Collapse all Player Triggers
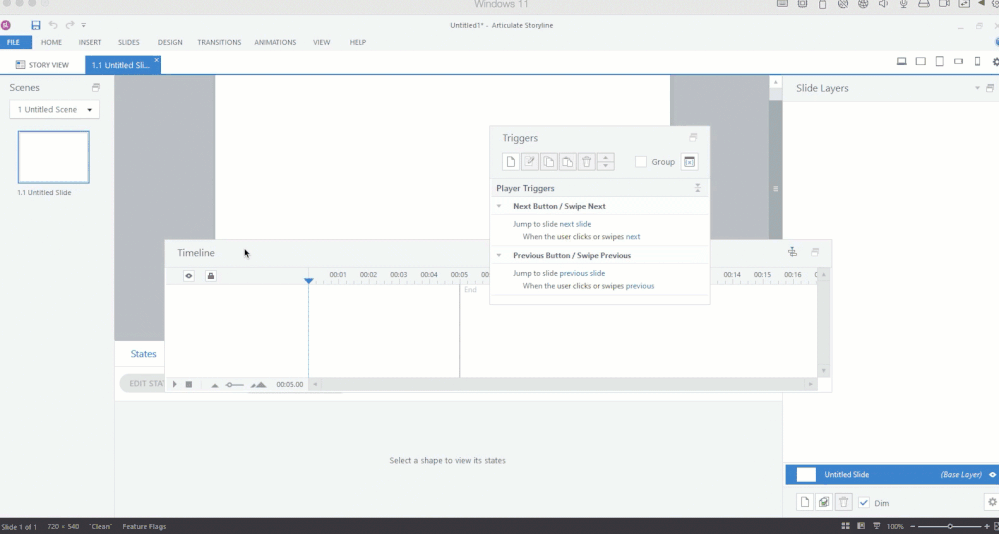999x534 pixels. 698,188
